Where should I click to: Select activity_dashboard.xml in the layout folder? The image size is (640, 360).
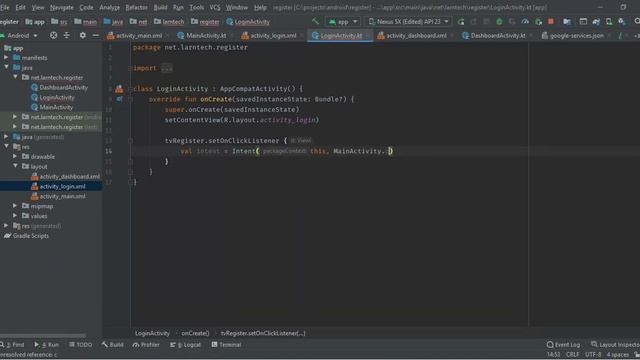pos(65,176)
